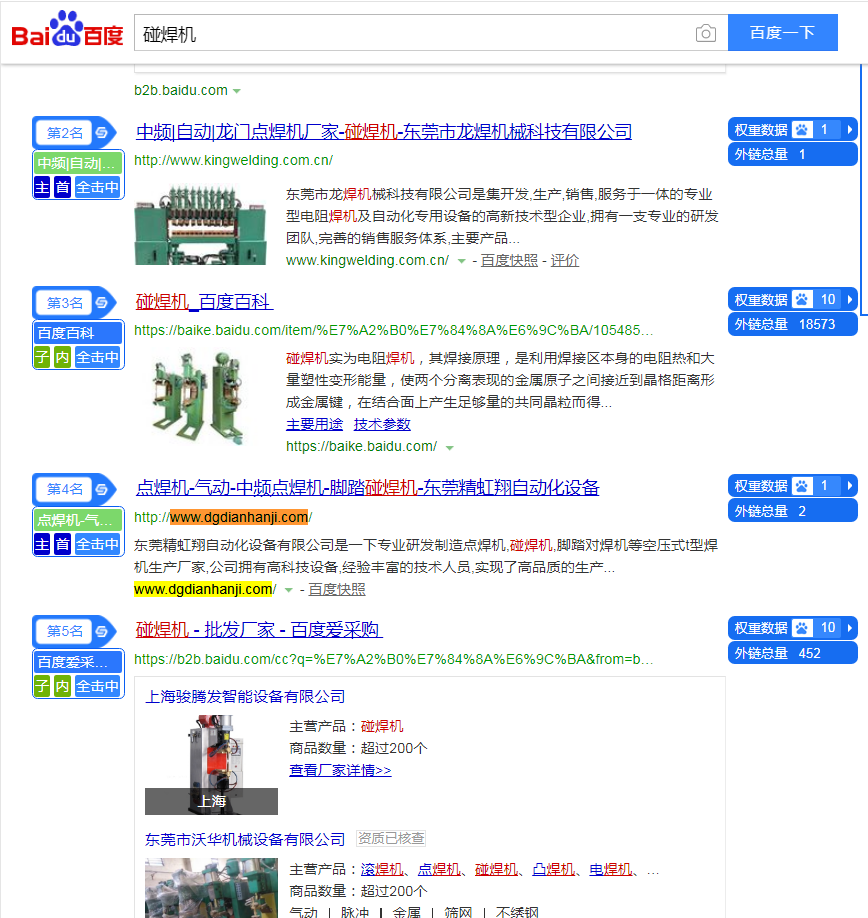Click the 首 tag under 第4名
Image resolution: width=868 pixels, height=918 pixels.
click(62, 544)
